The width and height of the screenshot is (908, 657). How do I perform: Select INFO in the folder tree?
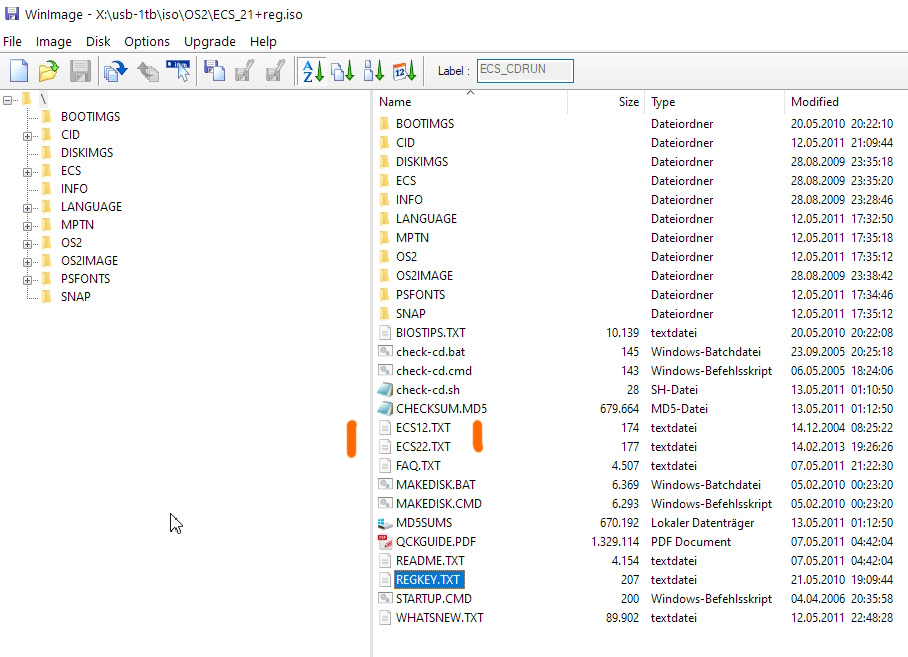tap(74, 188)
